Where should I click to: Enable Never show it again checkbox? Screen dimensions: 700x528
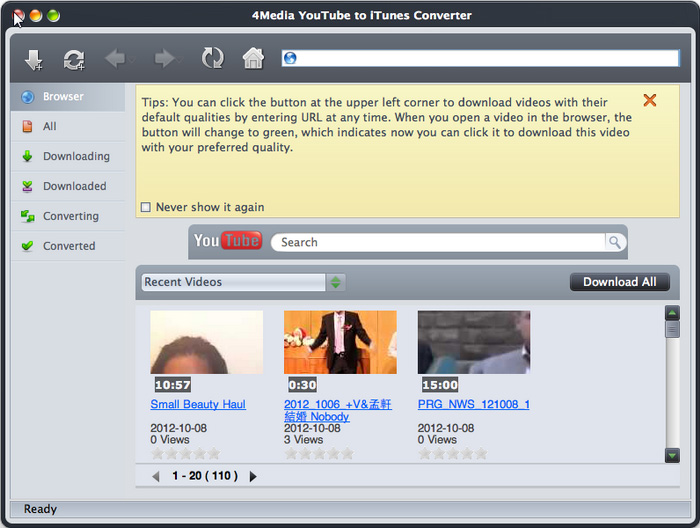click(146, 208)
